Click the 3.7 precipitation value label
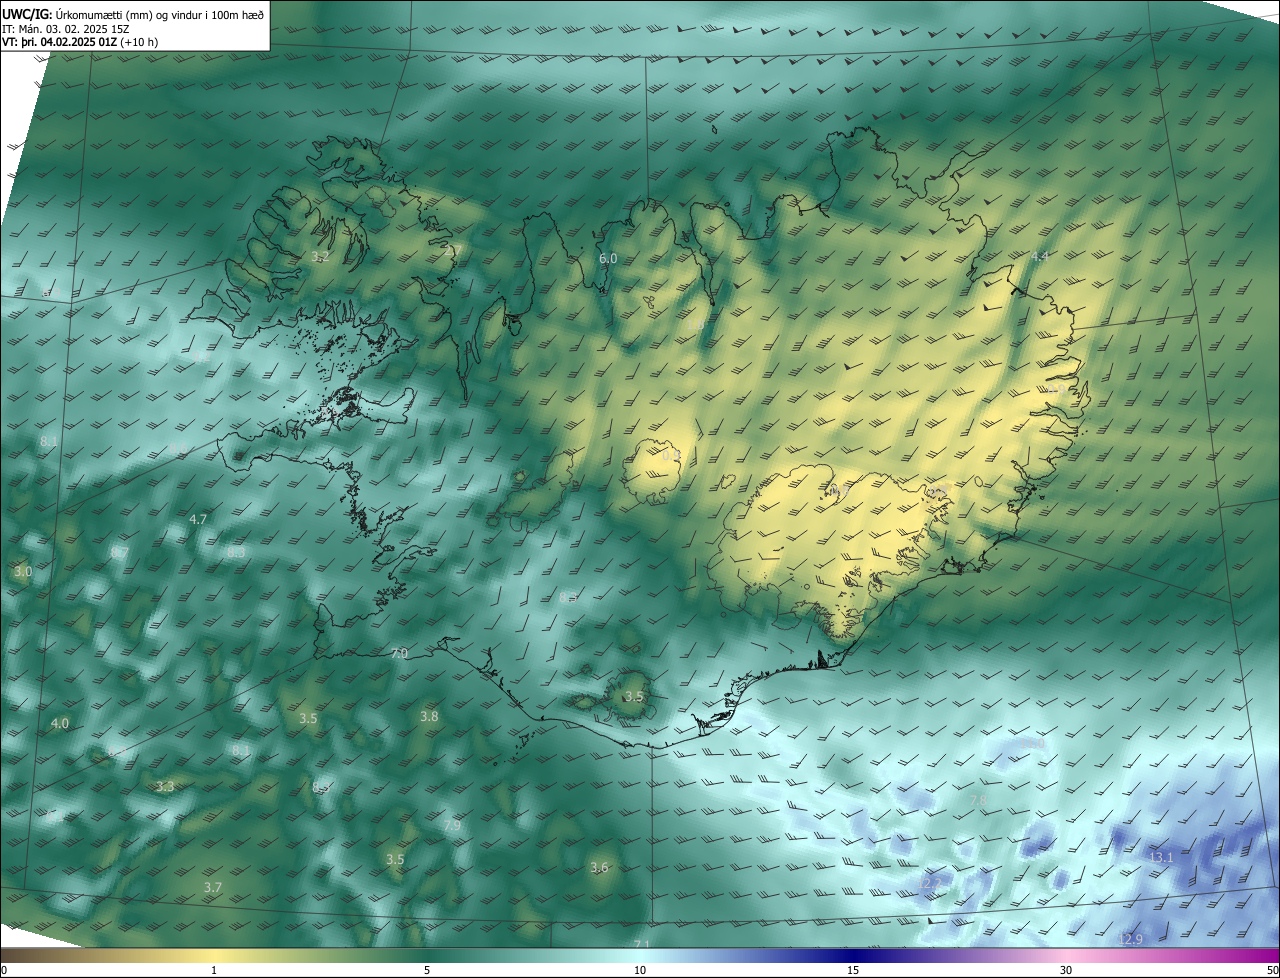1280x978 pixels. pos(212,887)
